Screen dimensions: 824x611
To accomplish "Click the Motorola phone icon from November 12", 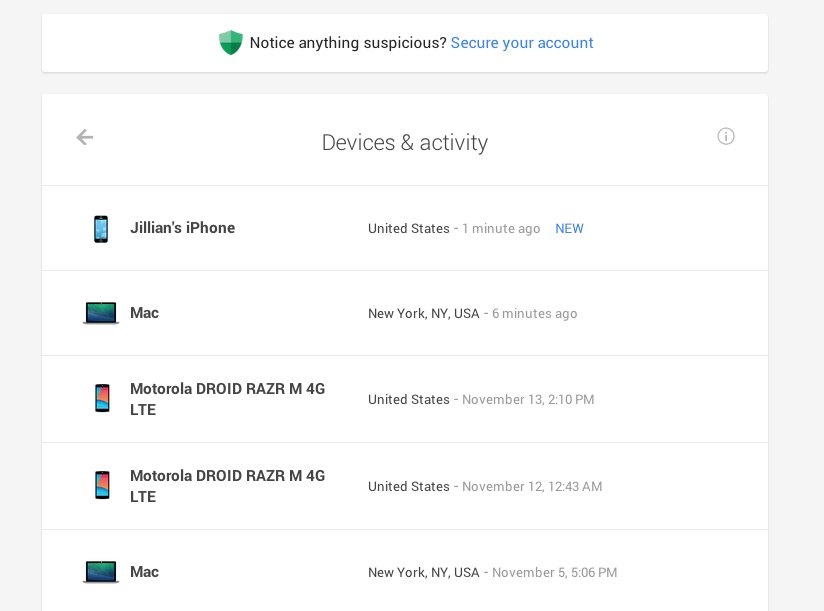I will pyautogui.click(x=100, y=486).
